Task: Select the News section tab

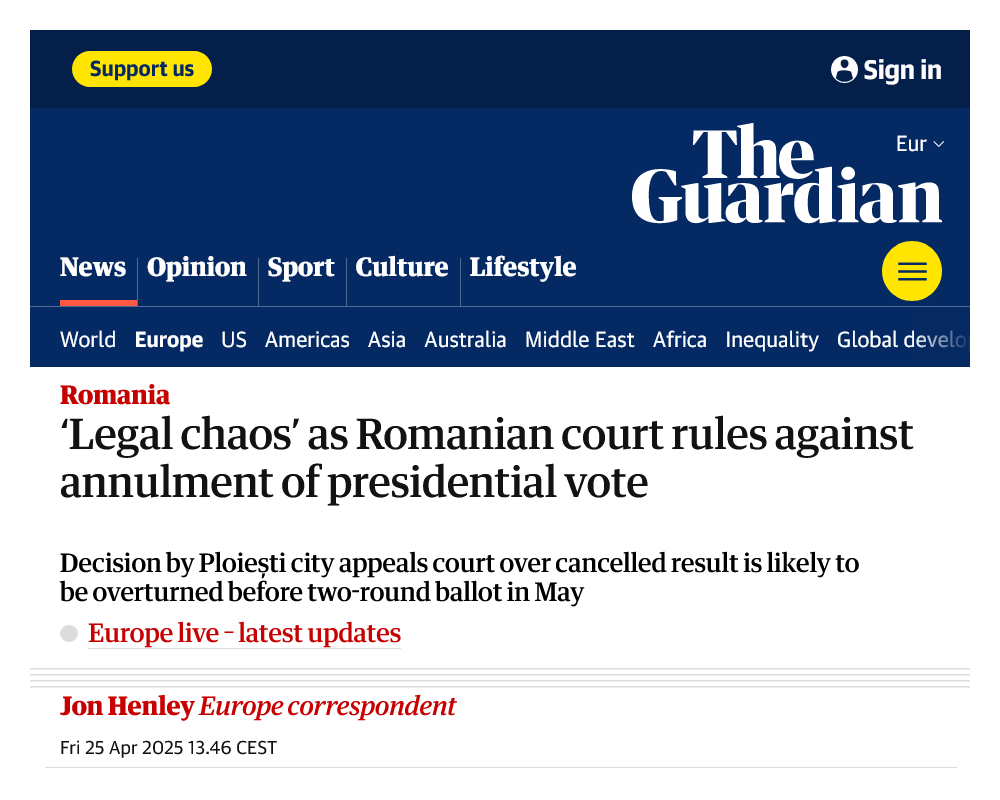Action: [x=93, y=267]
